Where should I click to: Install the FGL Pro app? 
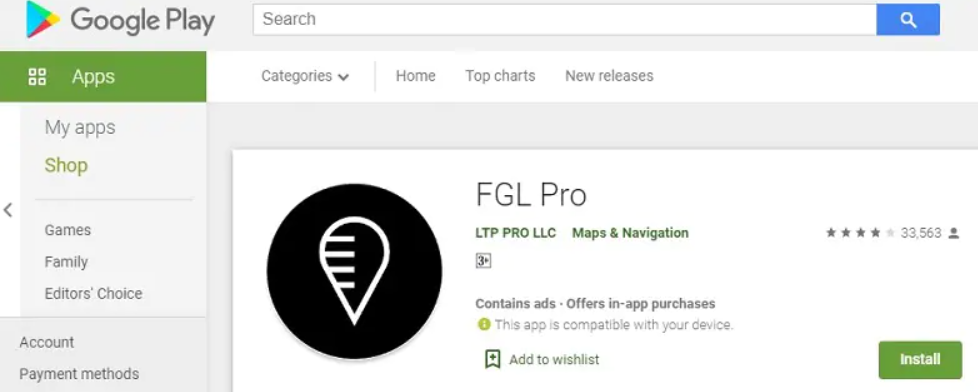click(920, 360)
